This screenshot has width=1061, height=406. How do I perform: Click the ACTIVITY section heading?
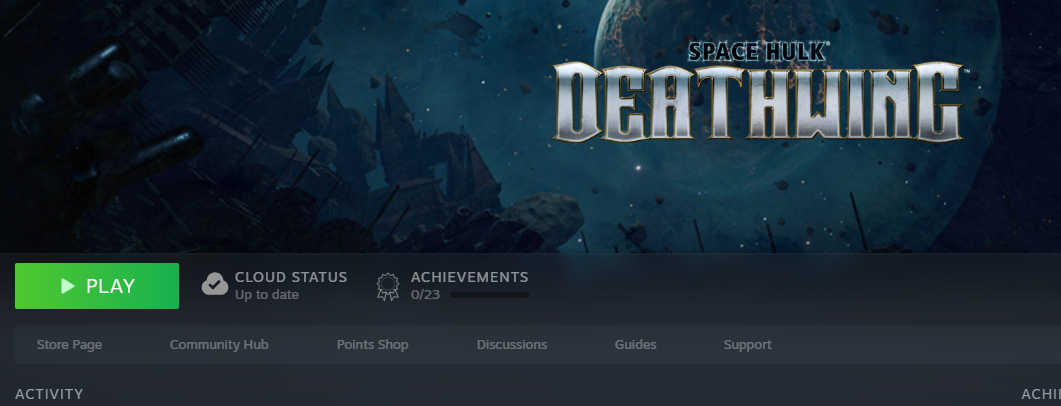coord(49,394)
